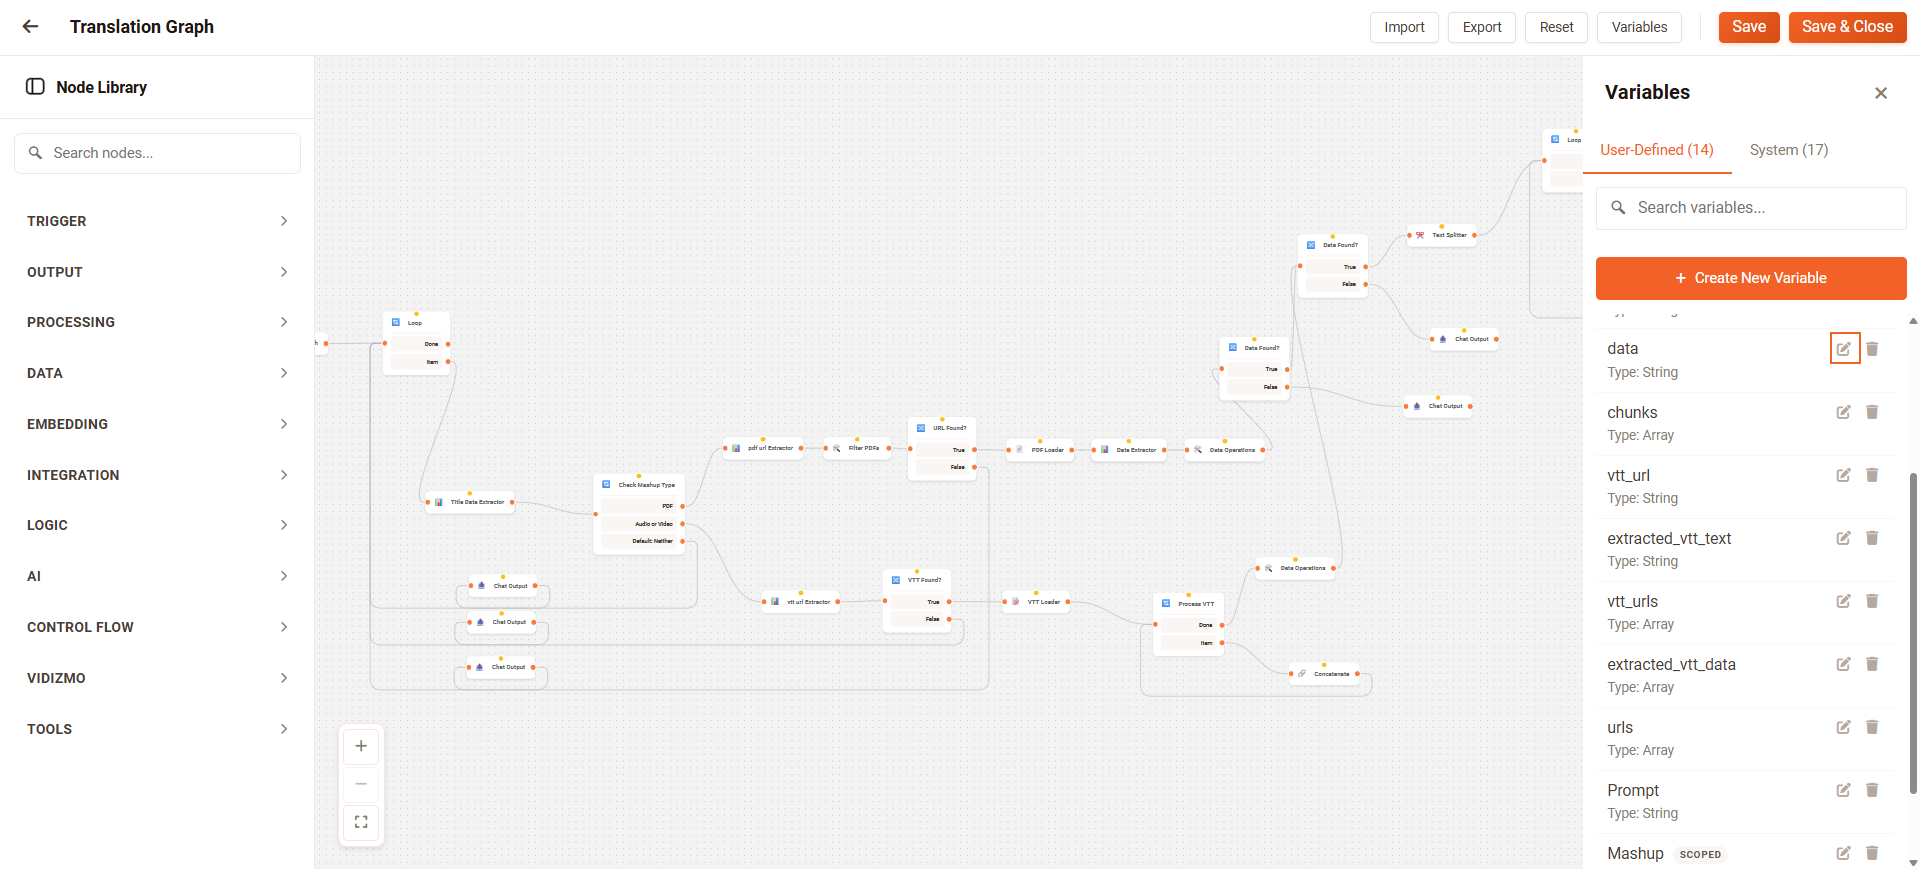
Task: Click the fit view canvas icon
Action: 361,822
